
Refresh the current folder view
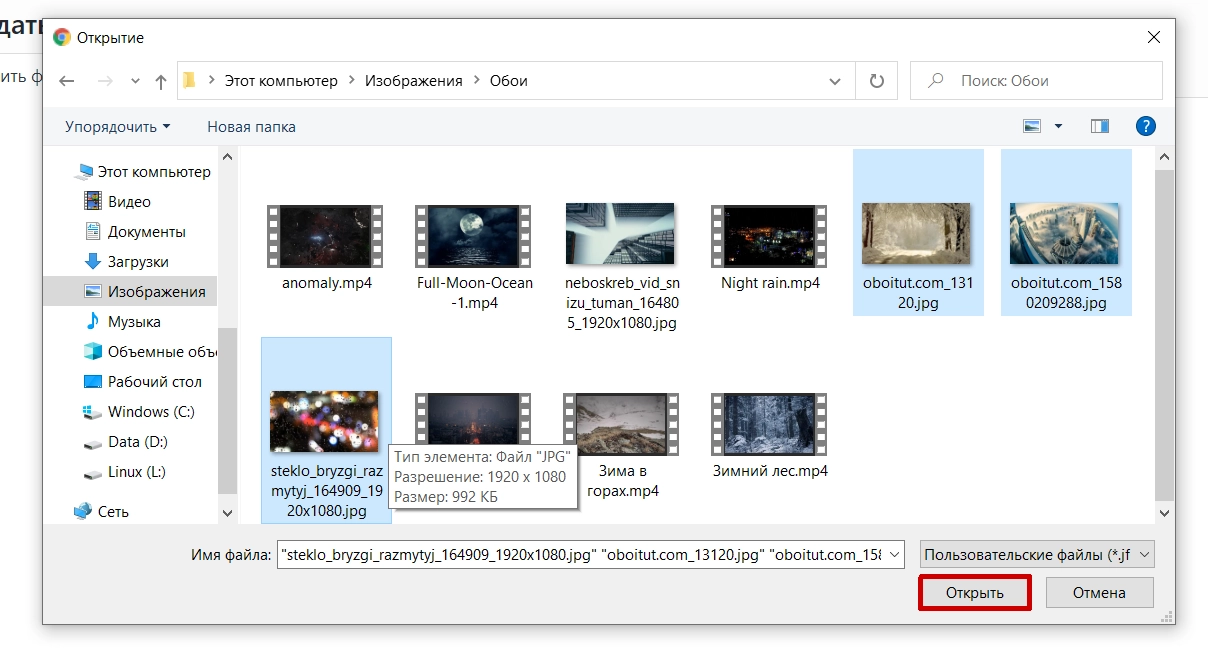[x=877, y=81]
